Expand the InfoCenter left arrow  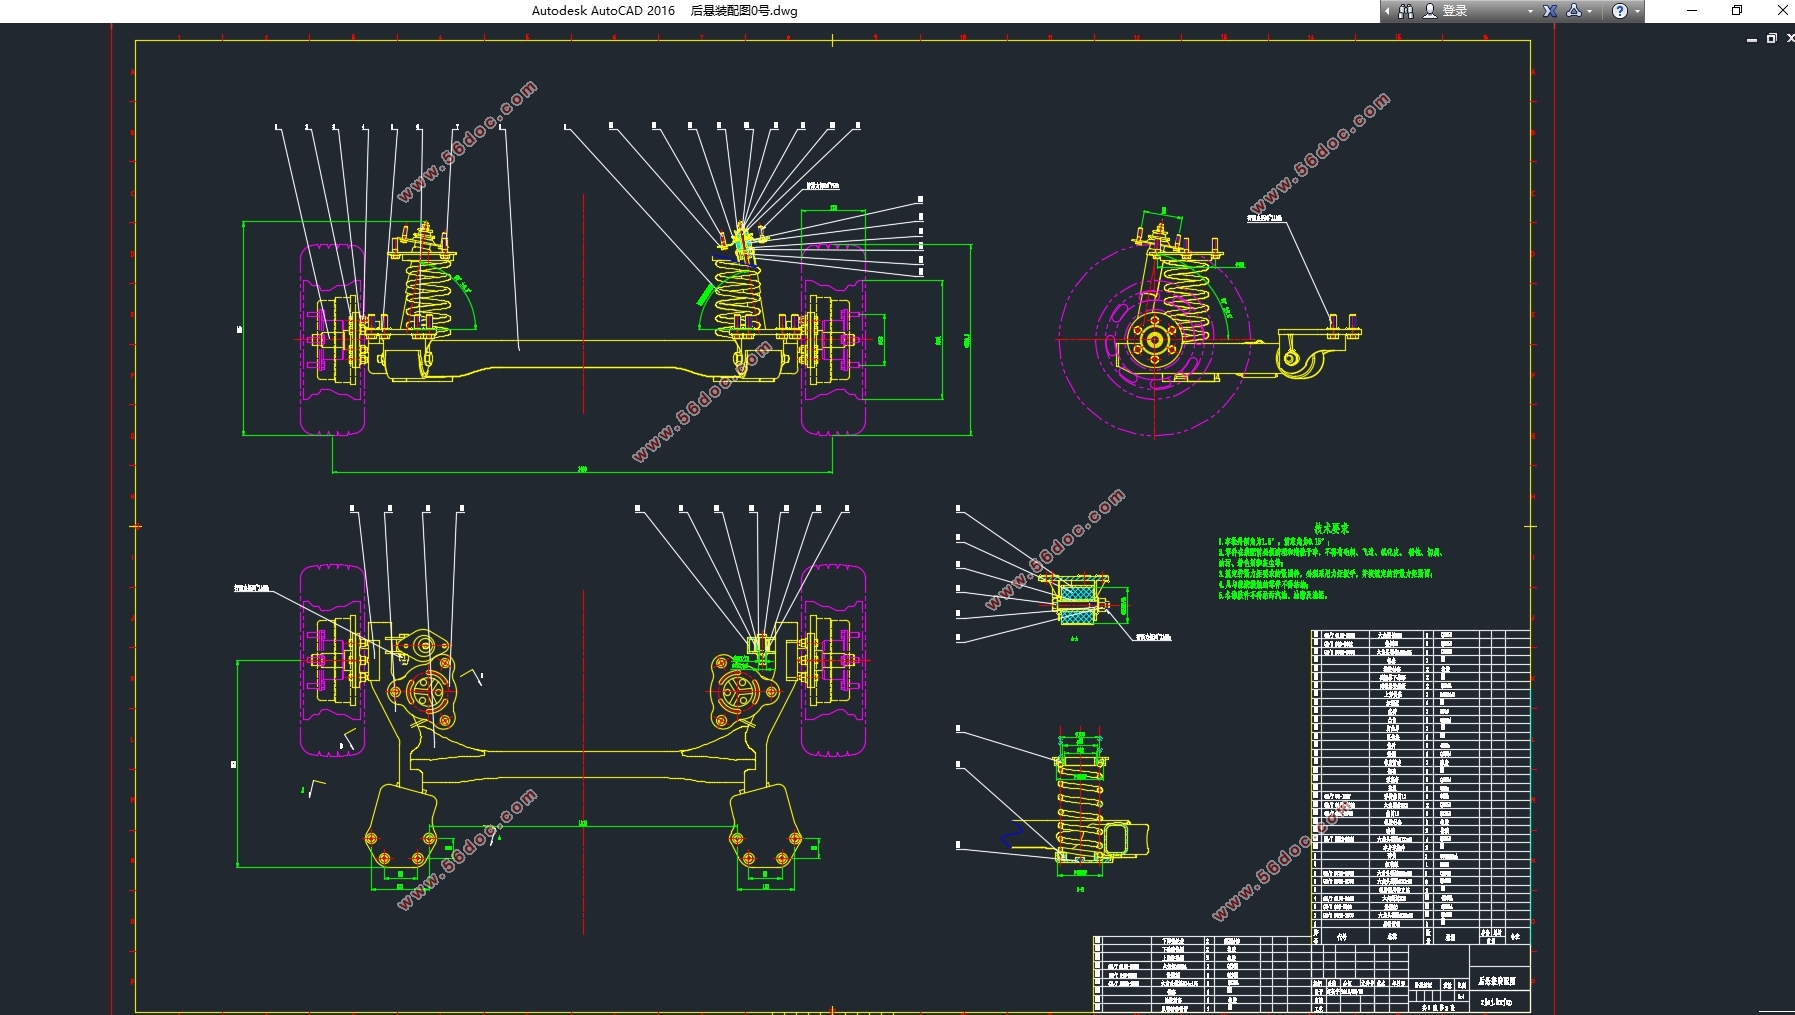[x=1388, y=11]
